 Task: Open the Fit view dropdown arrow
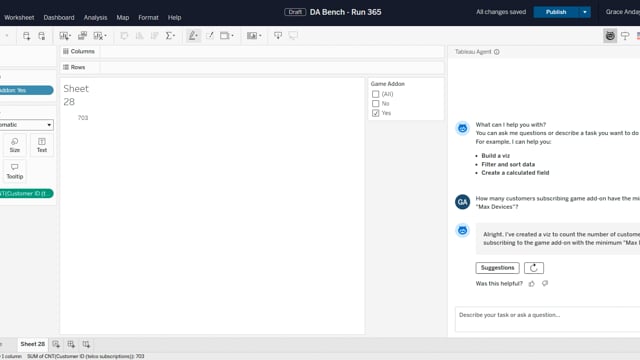tap(232, 36)
